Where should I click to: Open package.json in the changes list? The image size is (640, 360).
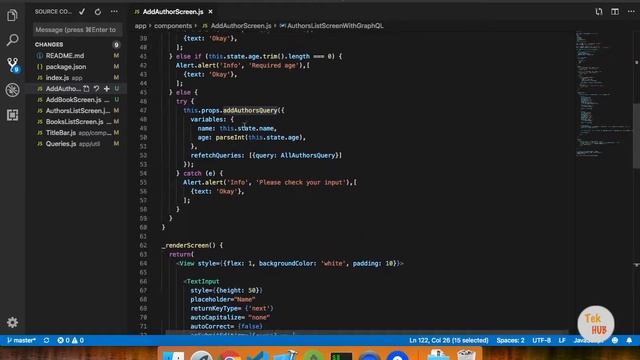click(66, 67)
